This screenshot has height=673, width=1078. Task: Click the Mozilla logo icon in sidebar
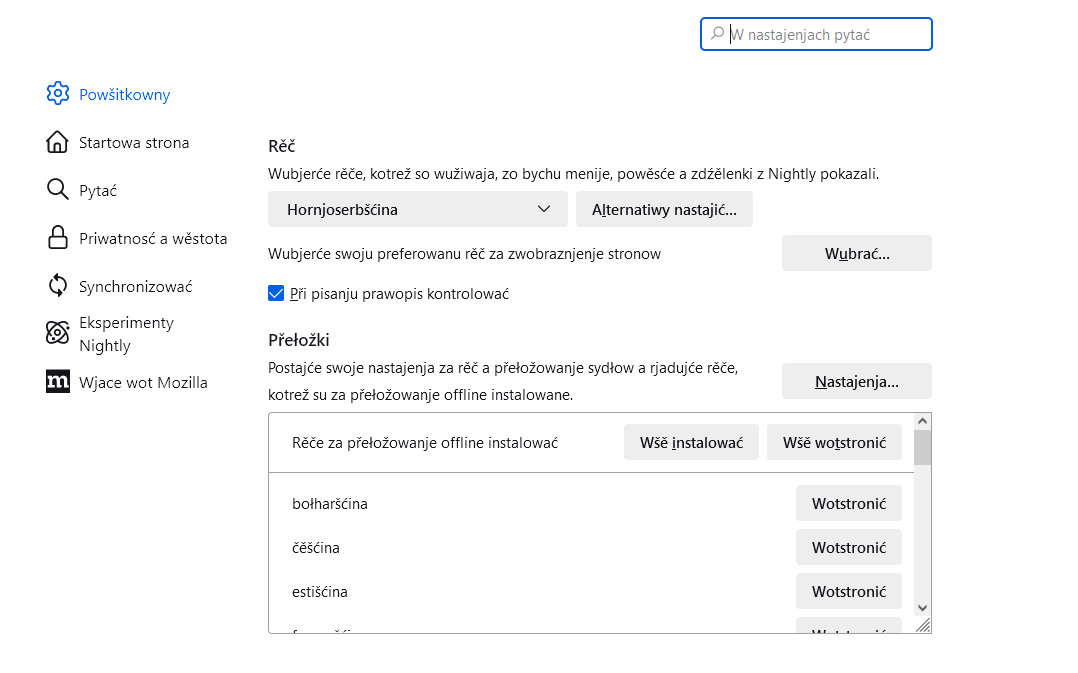[58, 382]
